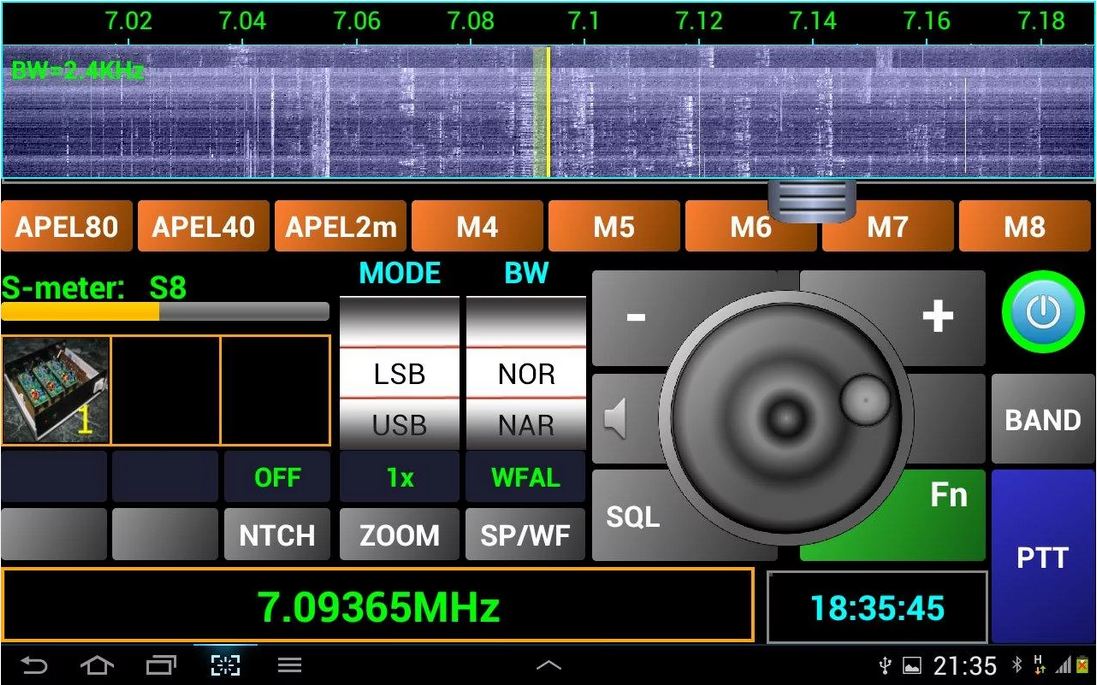Tap the Android back arrow
This screenshot has height=685, width=1097.
pos(34,664)
